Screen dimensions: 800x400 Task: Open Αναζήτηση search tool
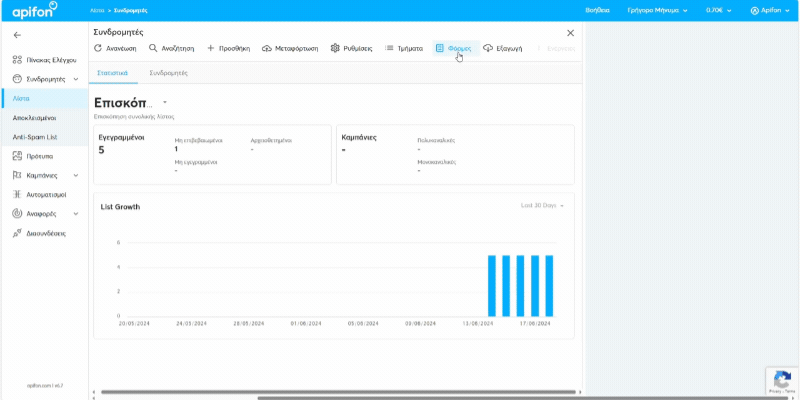point(153,48)
